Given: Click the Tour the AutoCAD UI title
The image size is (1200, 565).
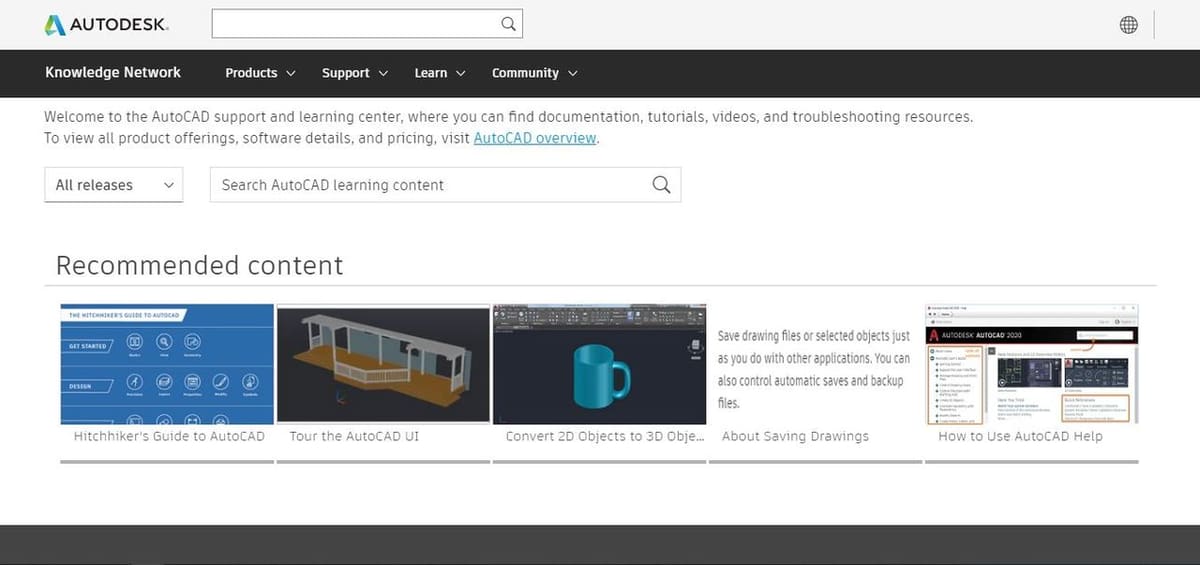Looking at the screenshot, I should (354, 436).
